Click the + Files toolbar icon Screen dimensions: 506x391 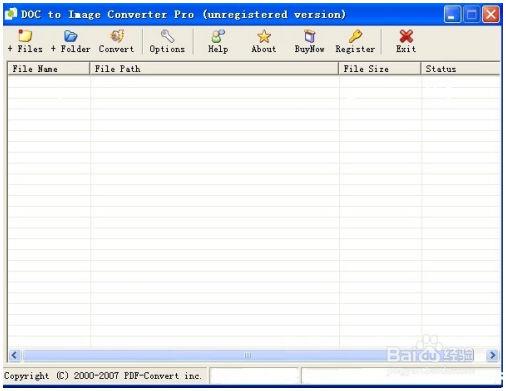(25, 36)
